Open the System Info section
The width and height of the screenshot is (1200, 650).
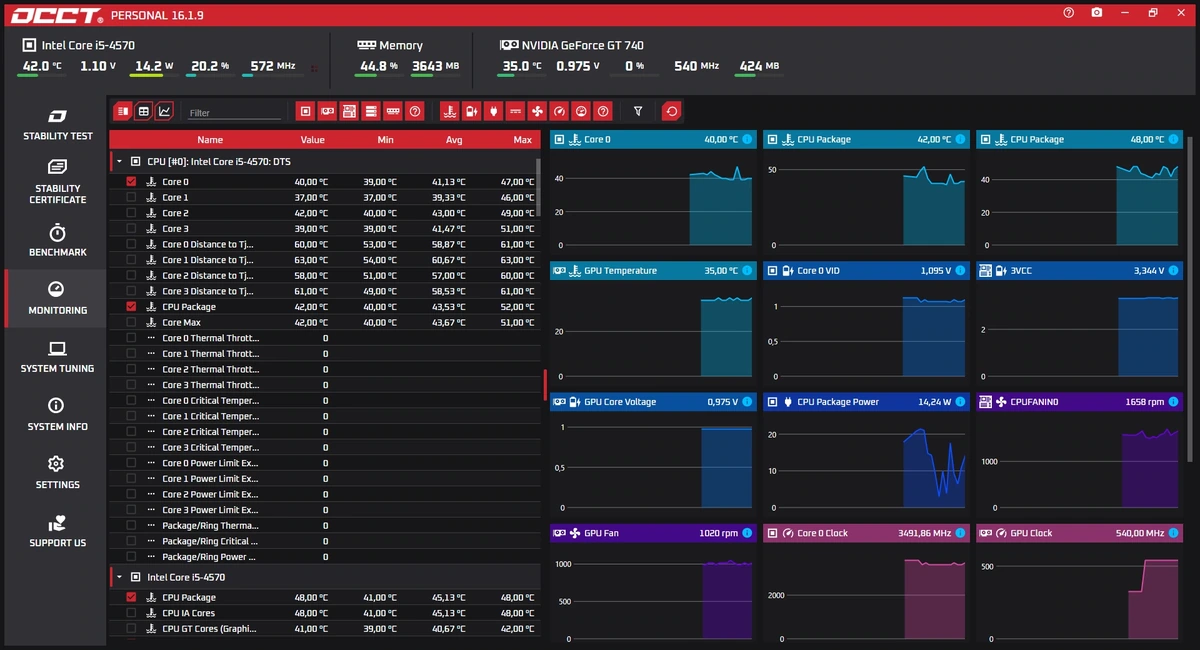[57, 414]
